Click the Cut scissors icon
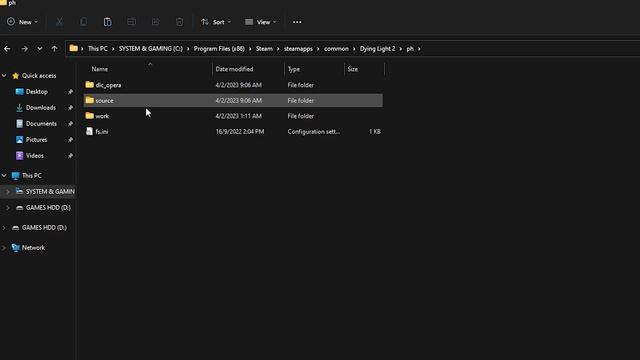 point(60,22)
